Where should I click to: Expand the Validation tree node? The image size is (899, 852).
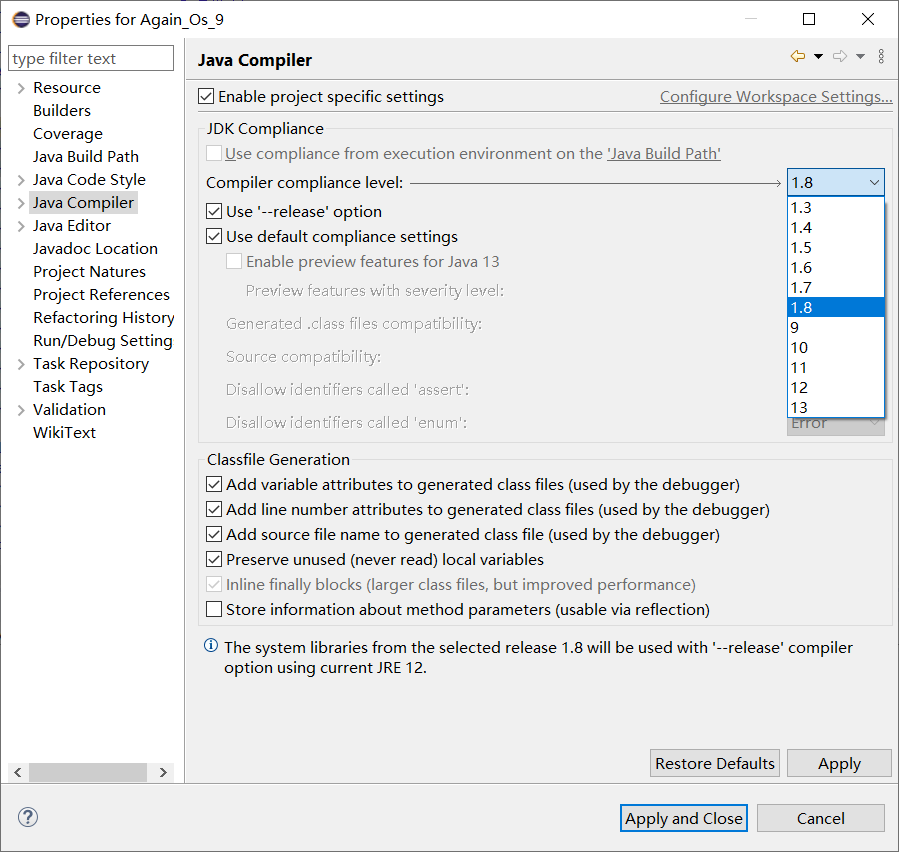point(21,410)
